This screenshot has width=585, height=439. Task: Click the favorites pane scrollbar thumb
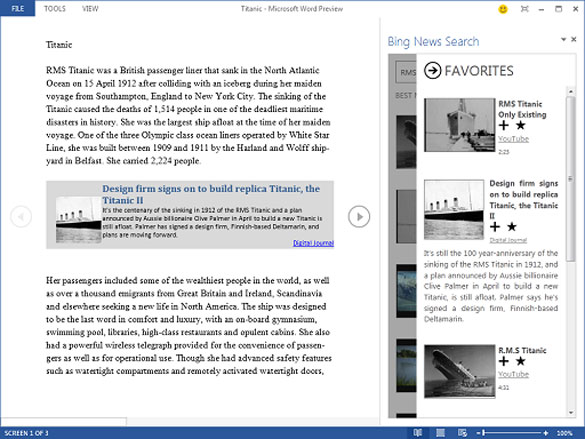[570, 179]
